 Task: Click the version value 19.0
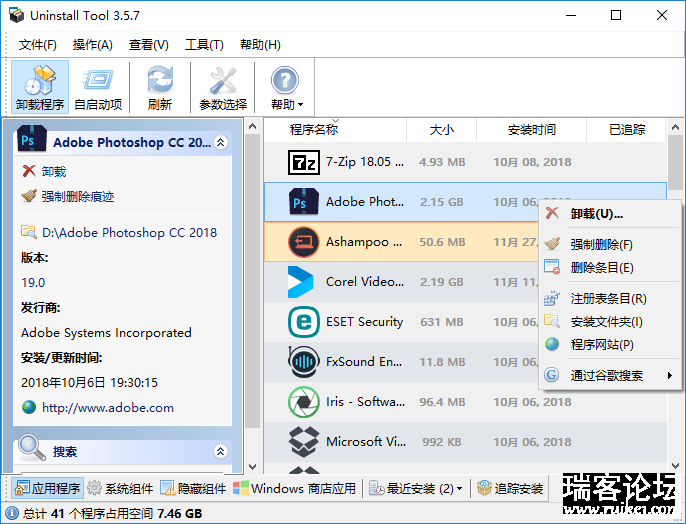33,283
